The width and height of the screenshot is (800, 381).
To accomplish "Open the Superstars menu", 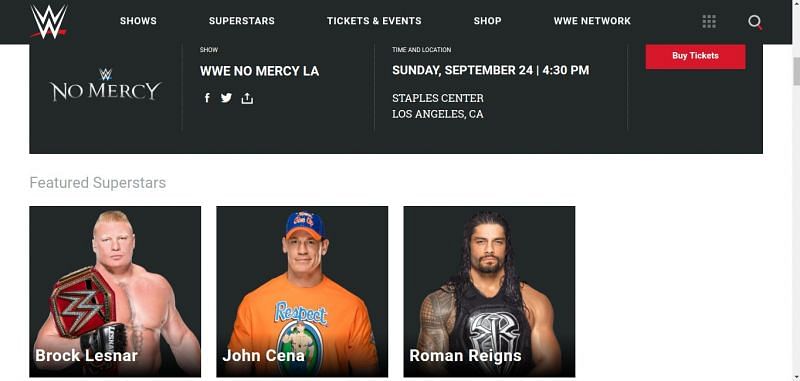I will click(x=242, y=21).
